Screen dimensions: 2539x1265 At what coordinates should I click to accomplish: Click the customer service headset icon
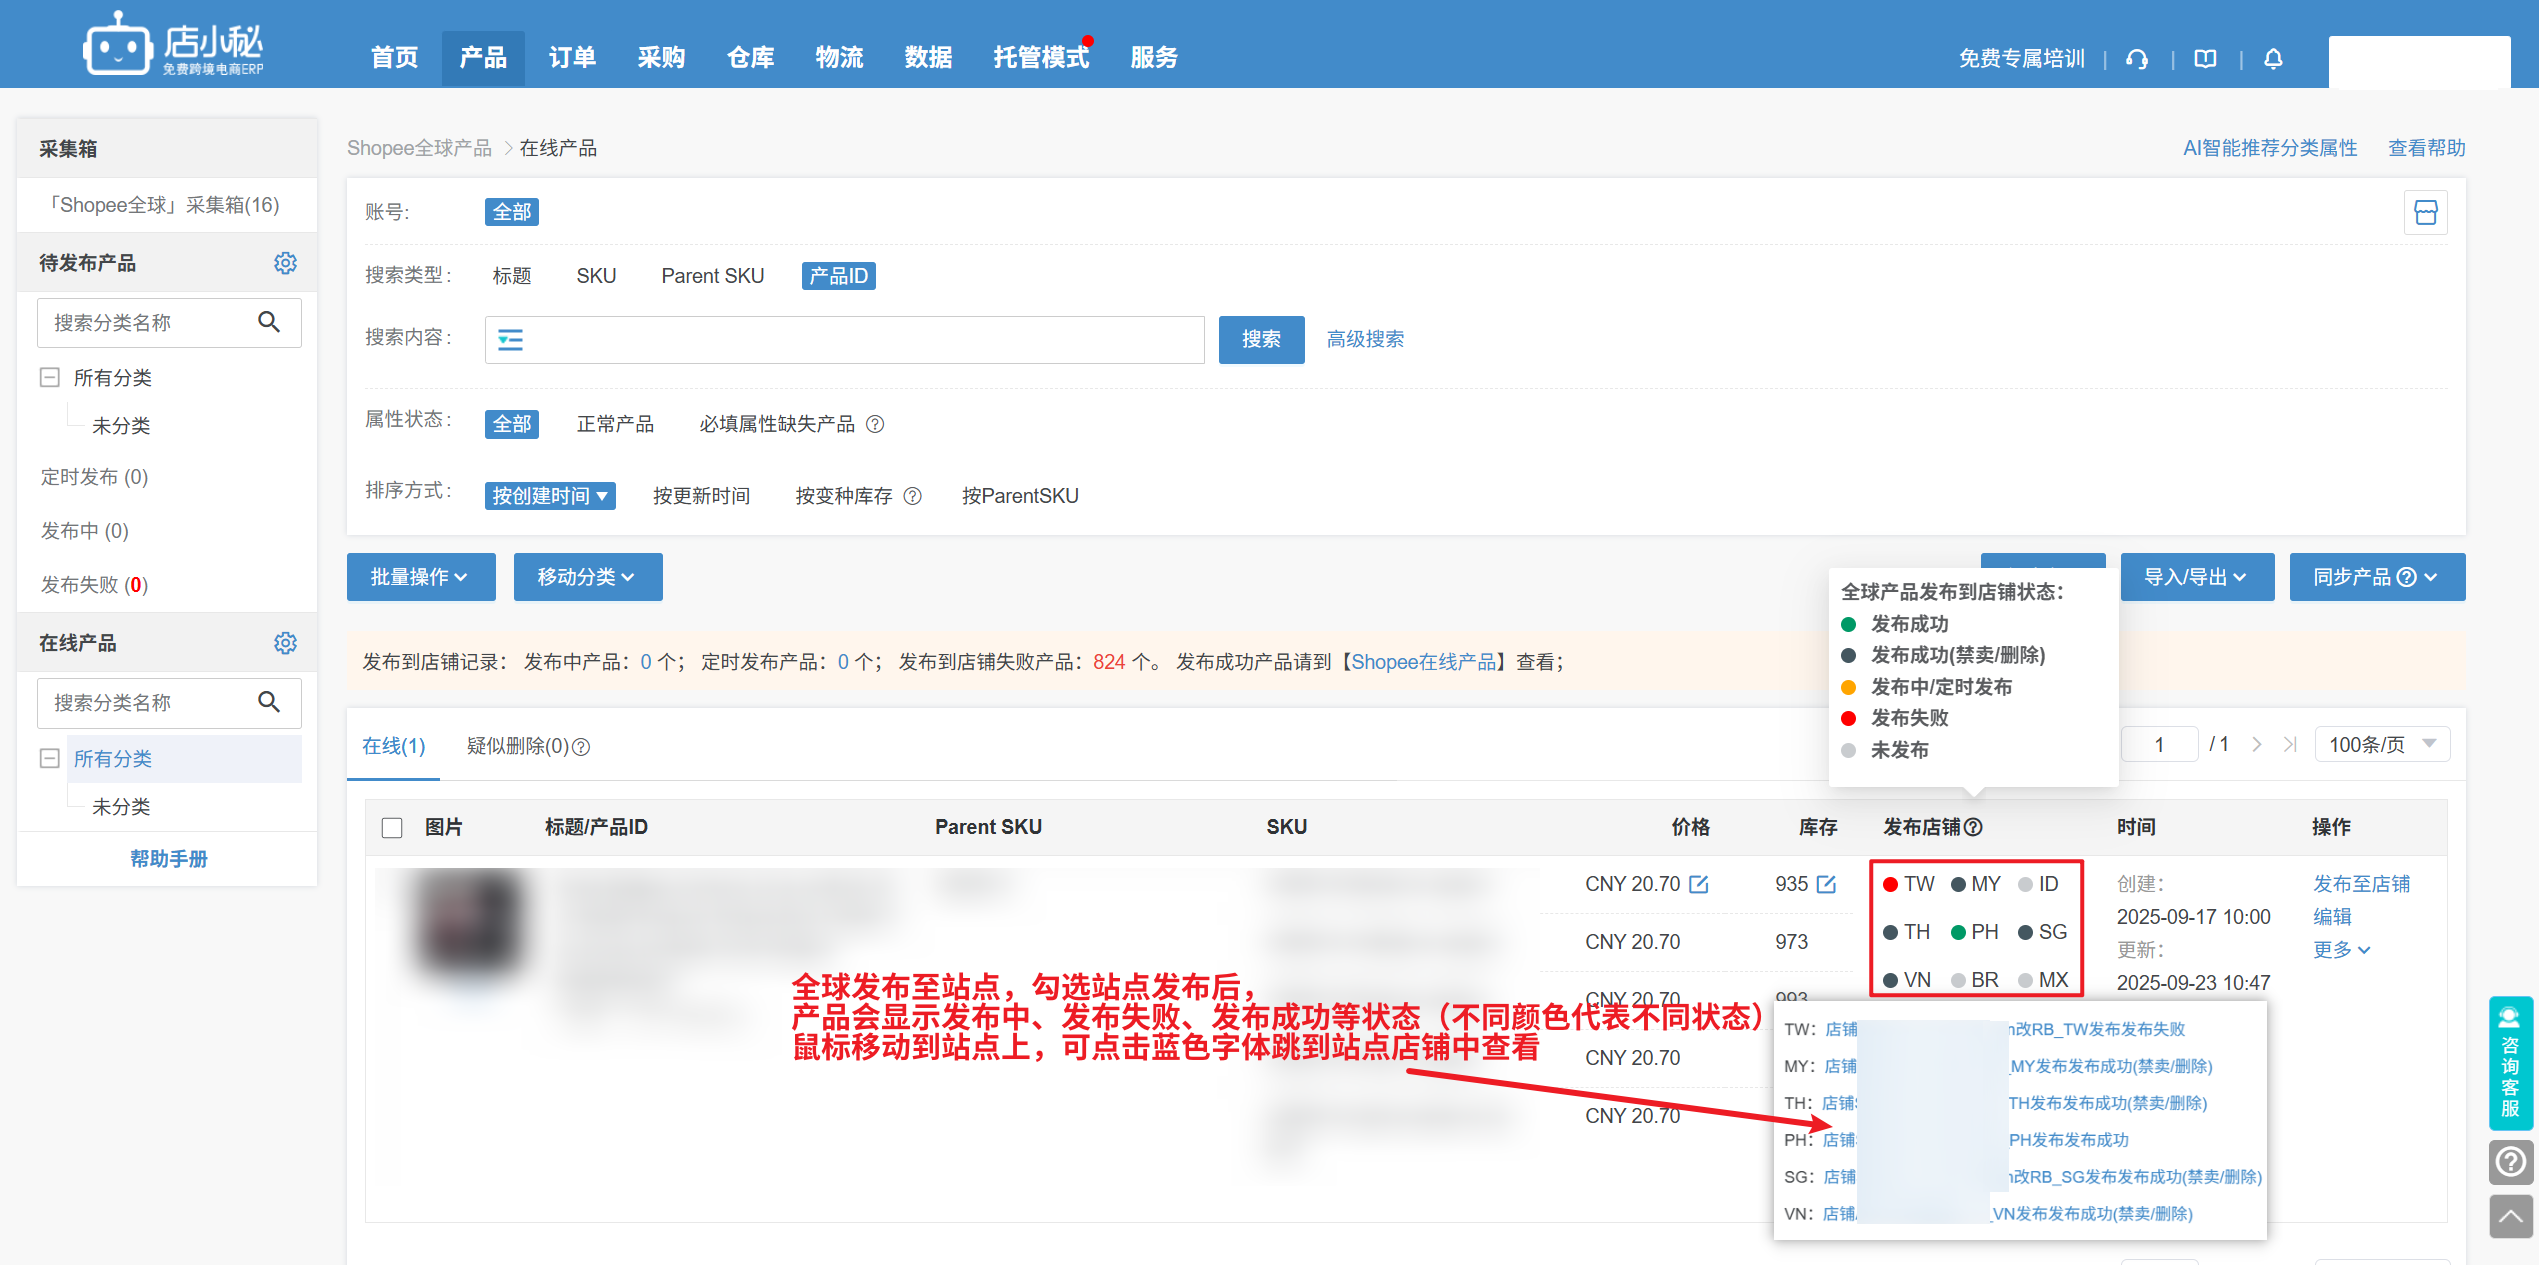click(2137, 59)
